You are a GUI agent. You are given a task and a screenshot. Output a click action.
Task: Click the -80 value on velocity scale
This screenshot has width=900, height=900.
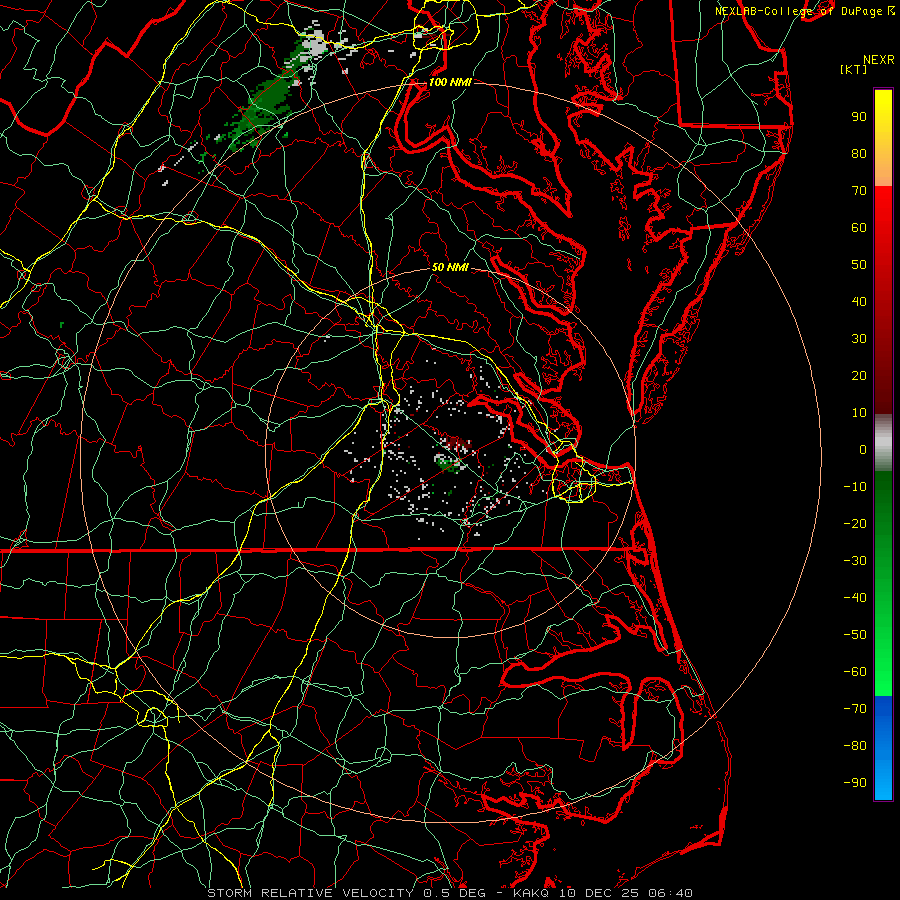[855, 746]
